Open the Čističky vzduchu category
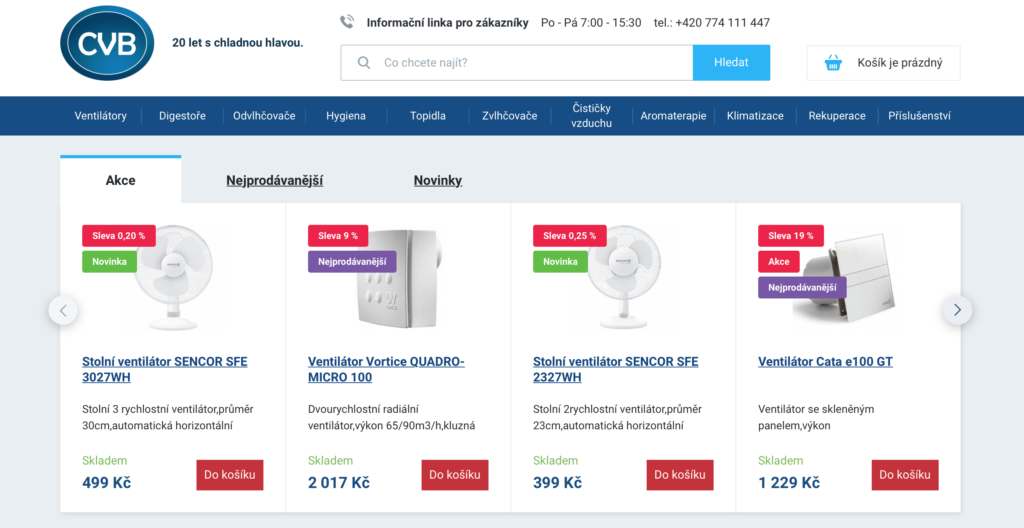 [592, 116]
